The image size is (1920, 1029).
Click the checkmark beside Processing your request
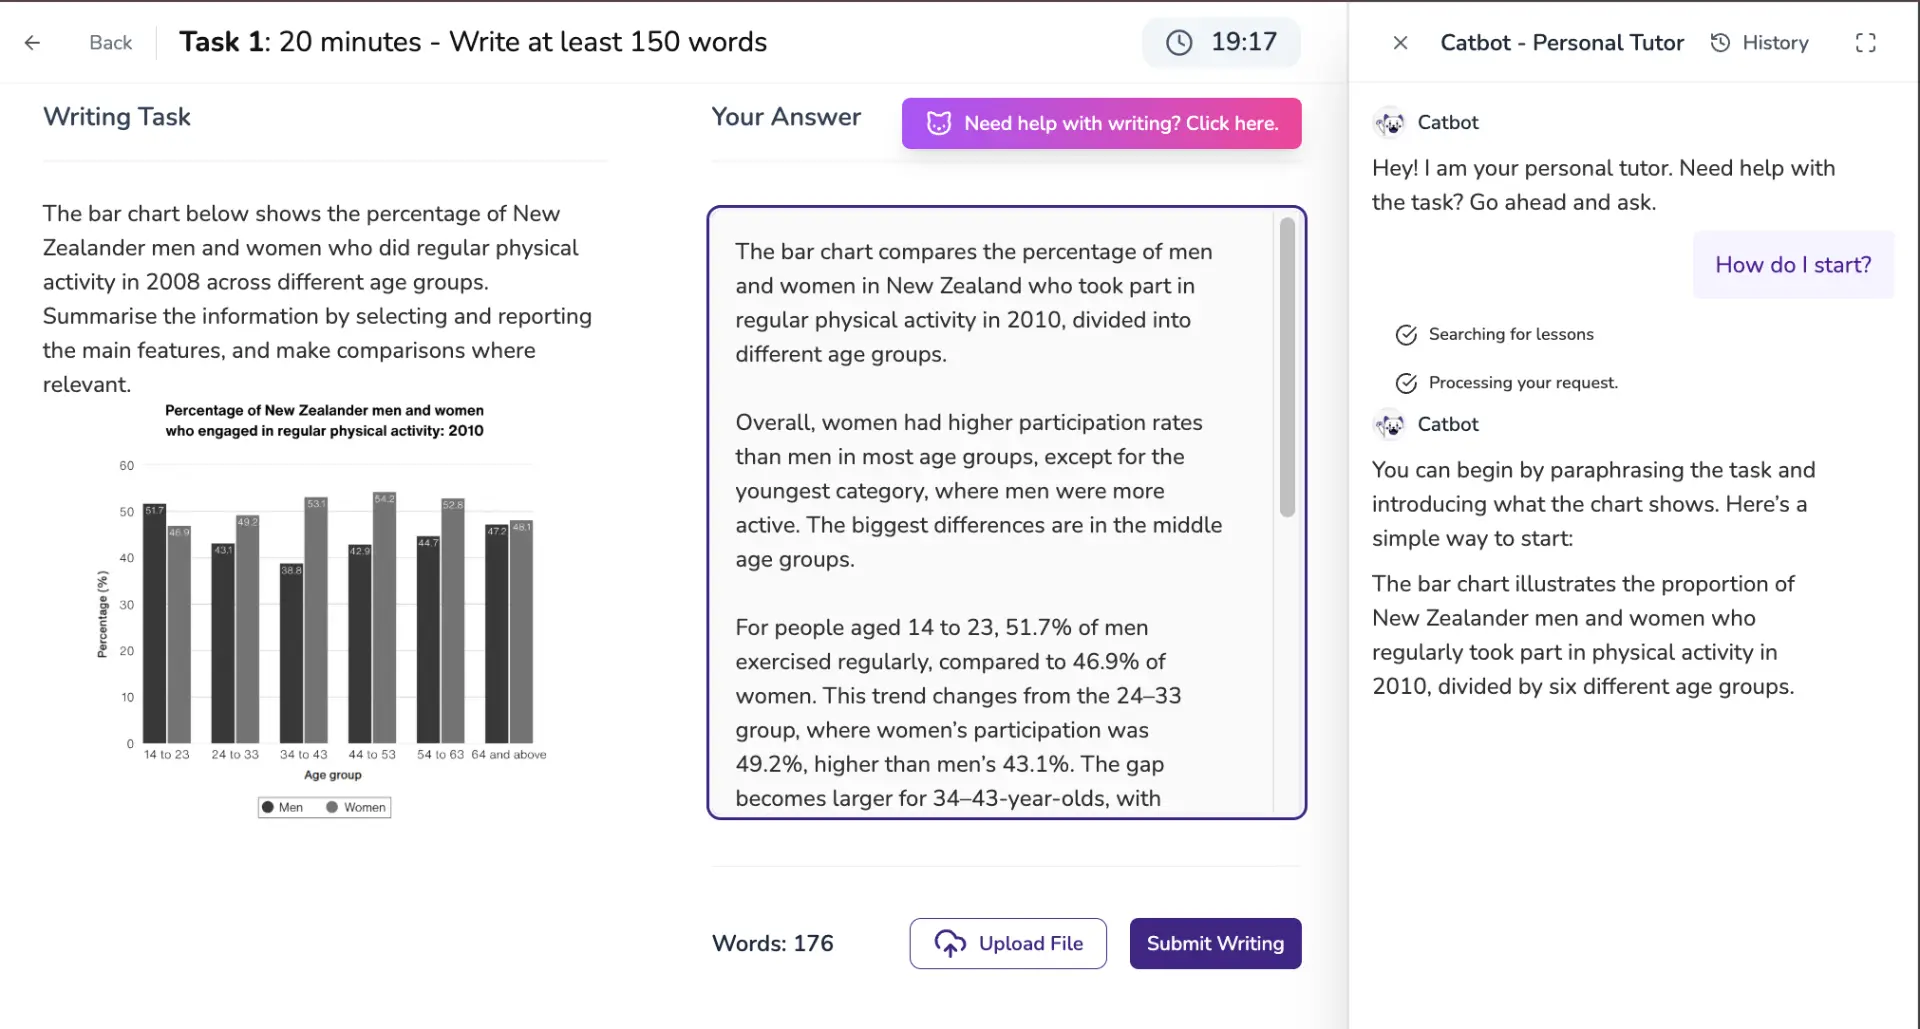(x=1405, y=383)
